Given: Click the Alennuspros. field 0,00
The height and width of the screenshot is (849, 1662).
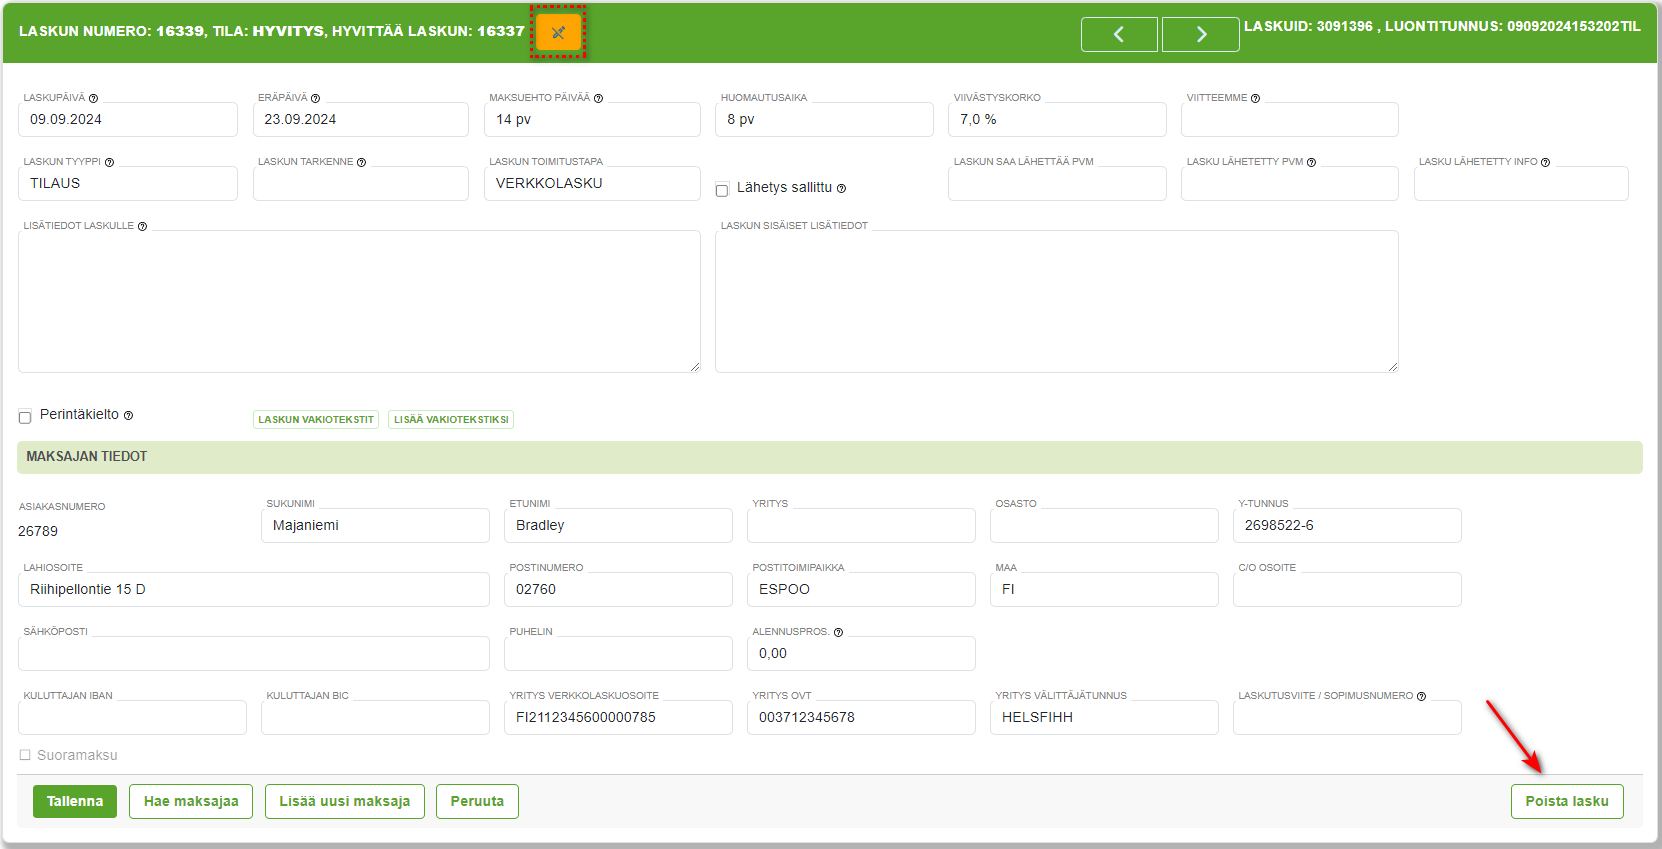Looking at the screenshot, I should [861, 653].
